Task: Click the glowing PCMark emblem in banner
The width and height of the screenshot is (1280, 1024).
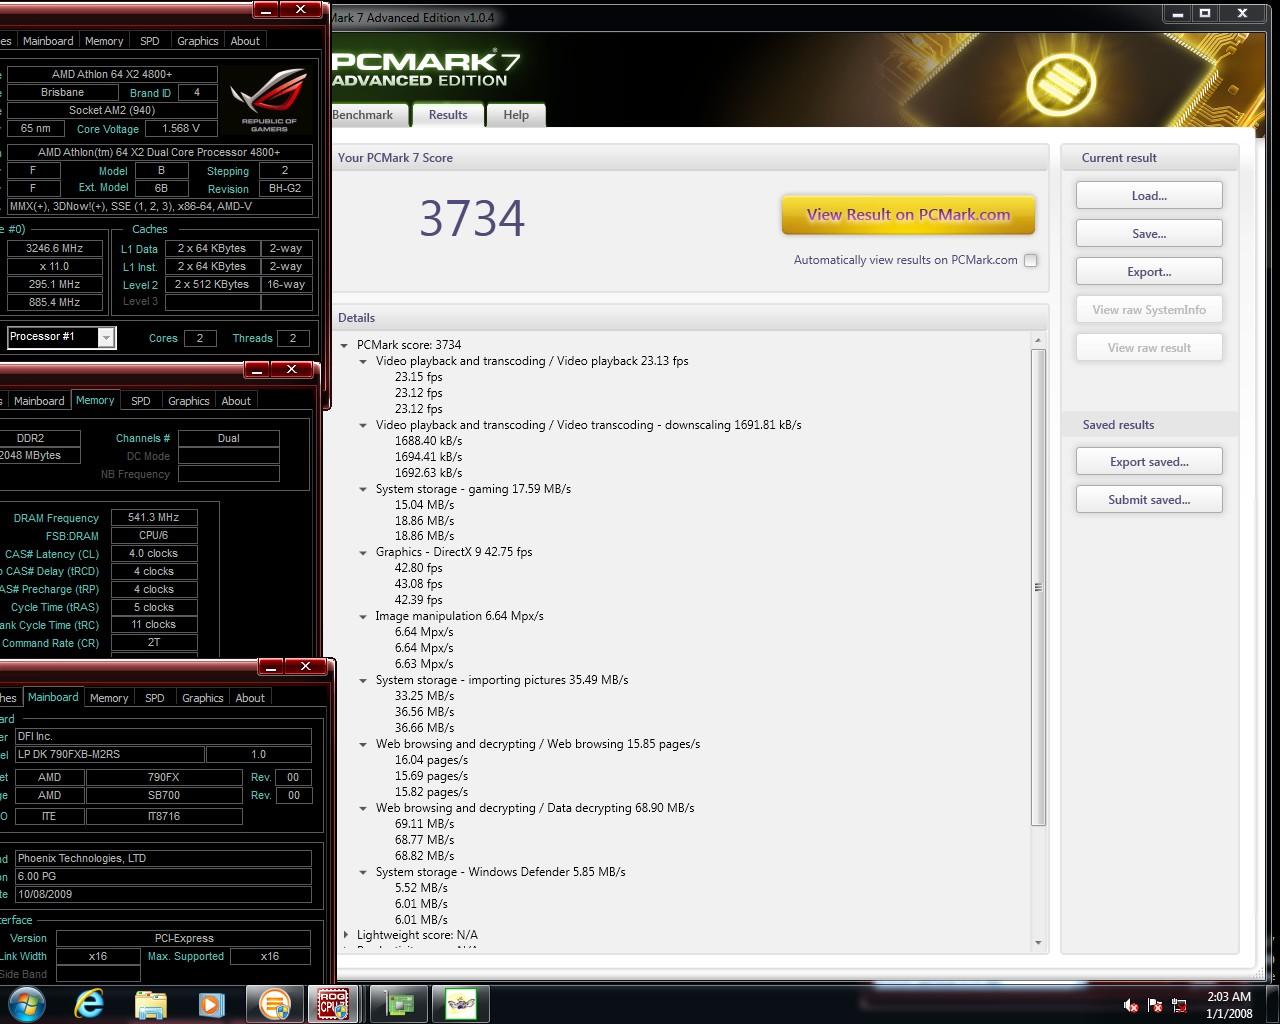Action: pos(1060,83)
